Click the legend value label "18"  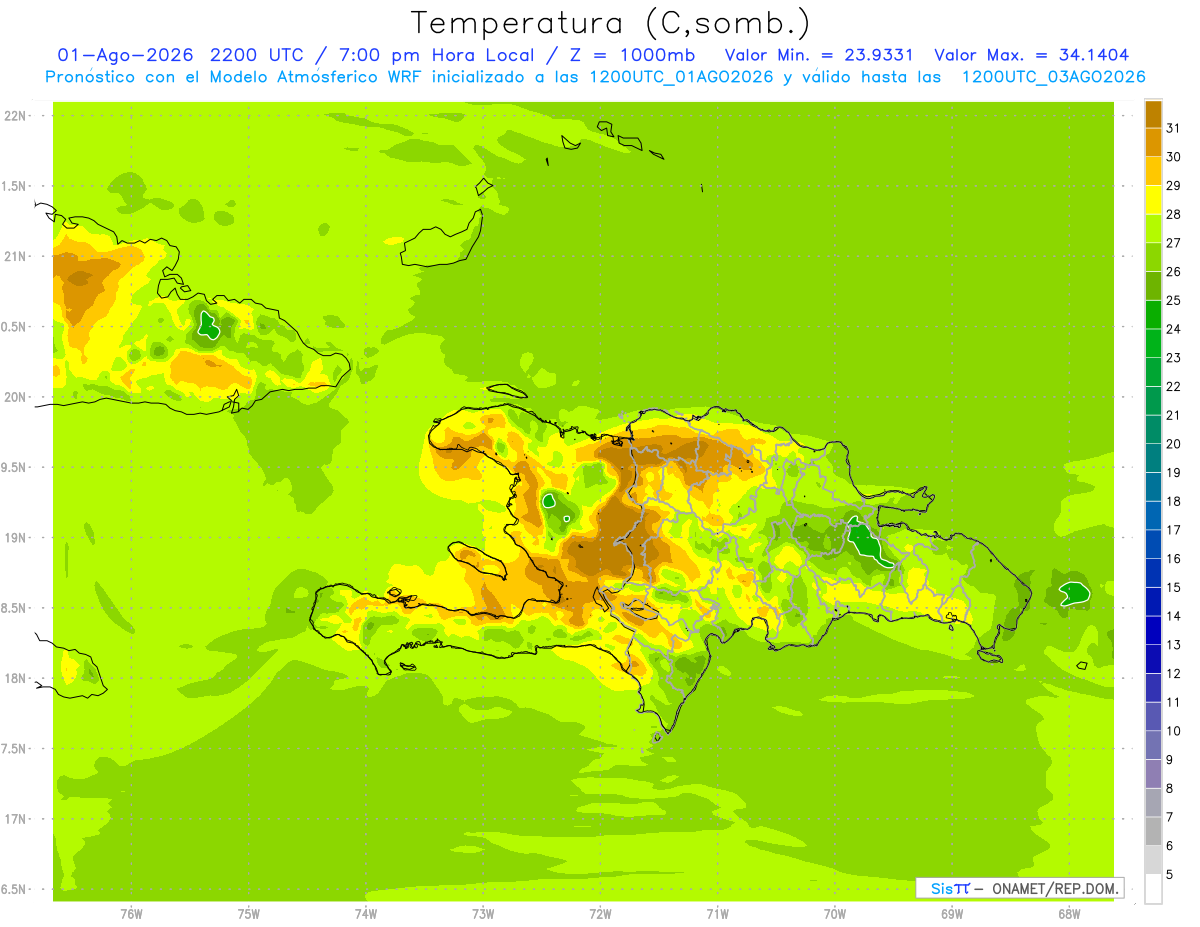[1173, 501]
